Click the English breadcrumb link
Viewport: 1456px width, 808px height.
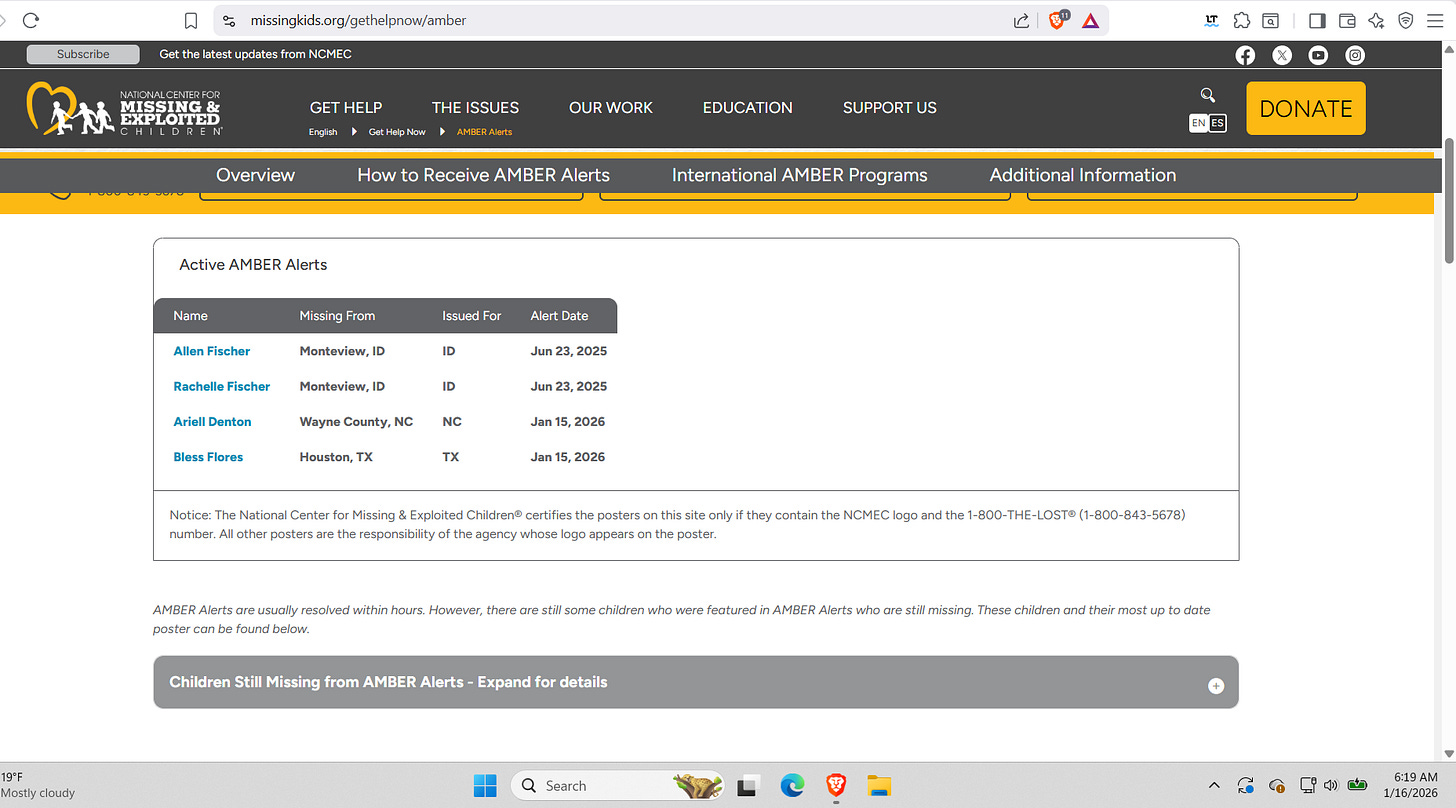[x=323, y=132]
